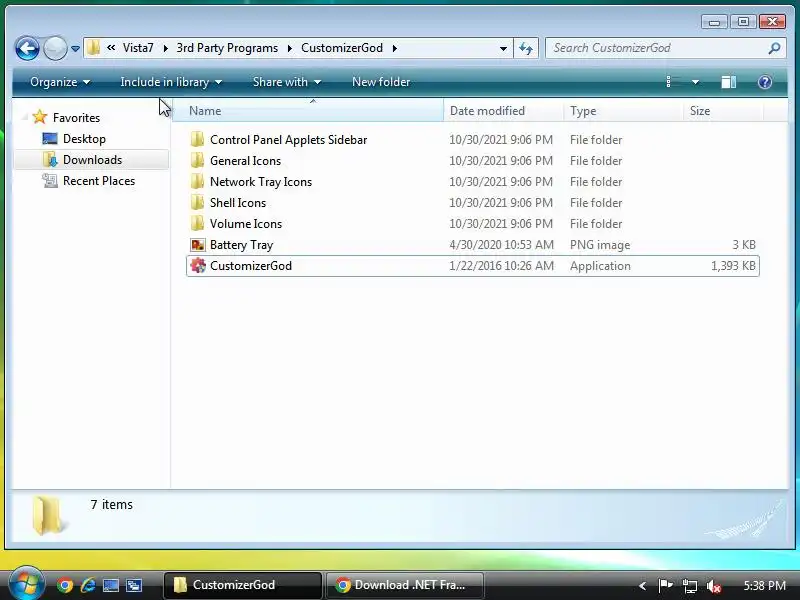This screenshot has height=600, width=800.
Task: Open the address bar history dropdown
Action: click(503, 48)
